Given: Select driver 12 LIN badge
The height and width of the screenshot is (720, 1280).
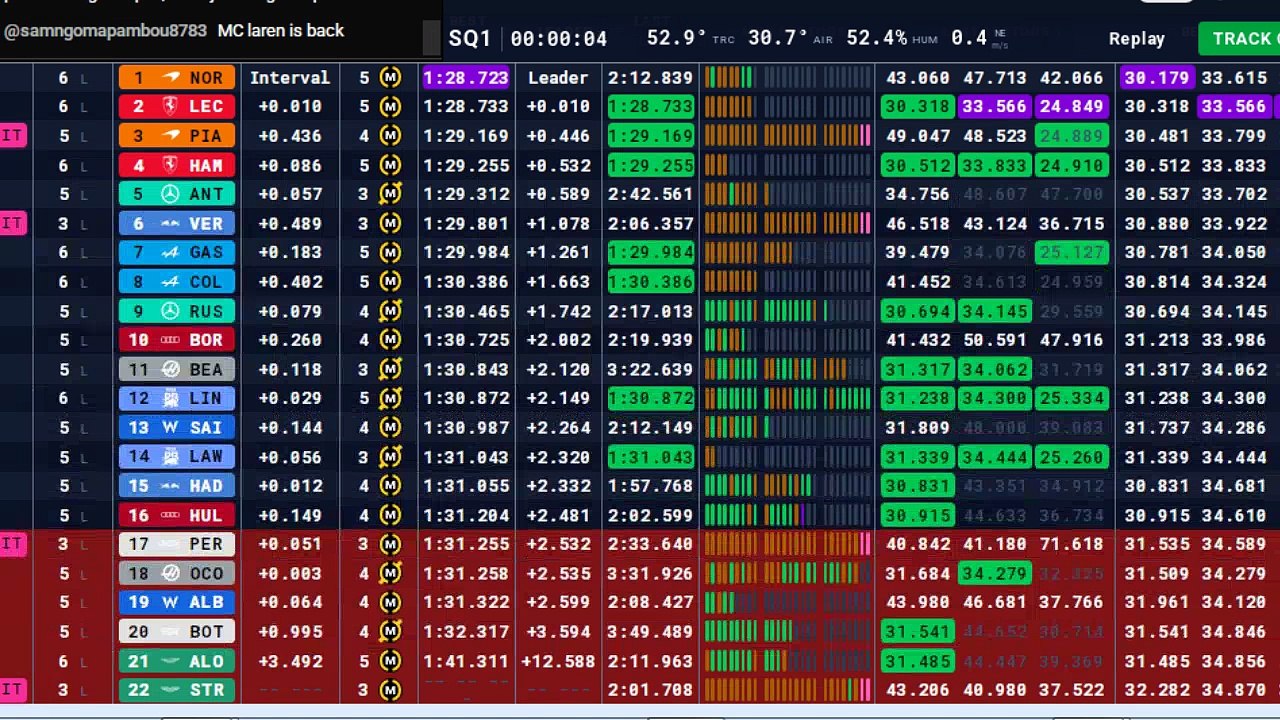Looking at the screenshot, I should click(x=177, y=398).
